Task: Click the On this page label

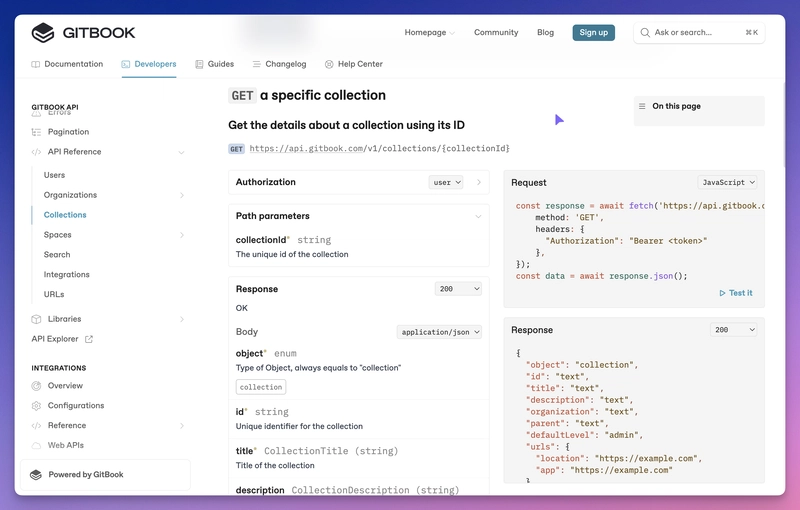Action: tap(677, 106)
